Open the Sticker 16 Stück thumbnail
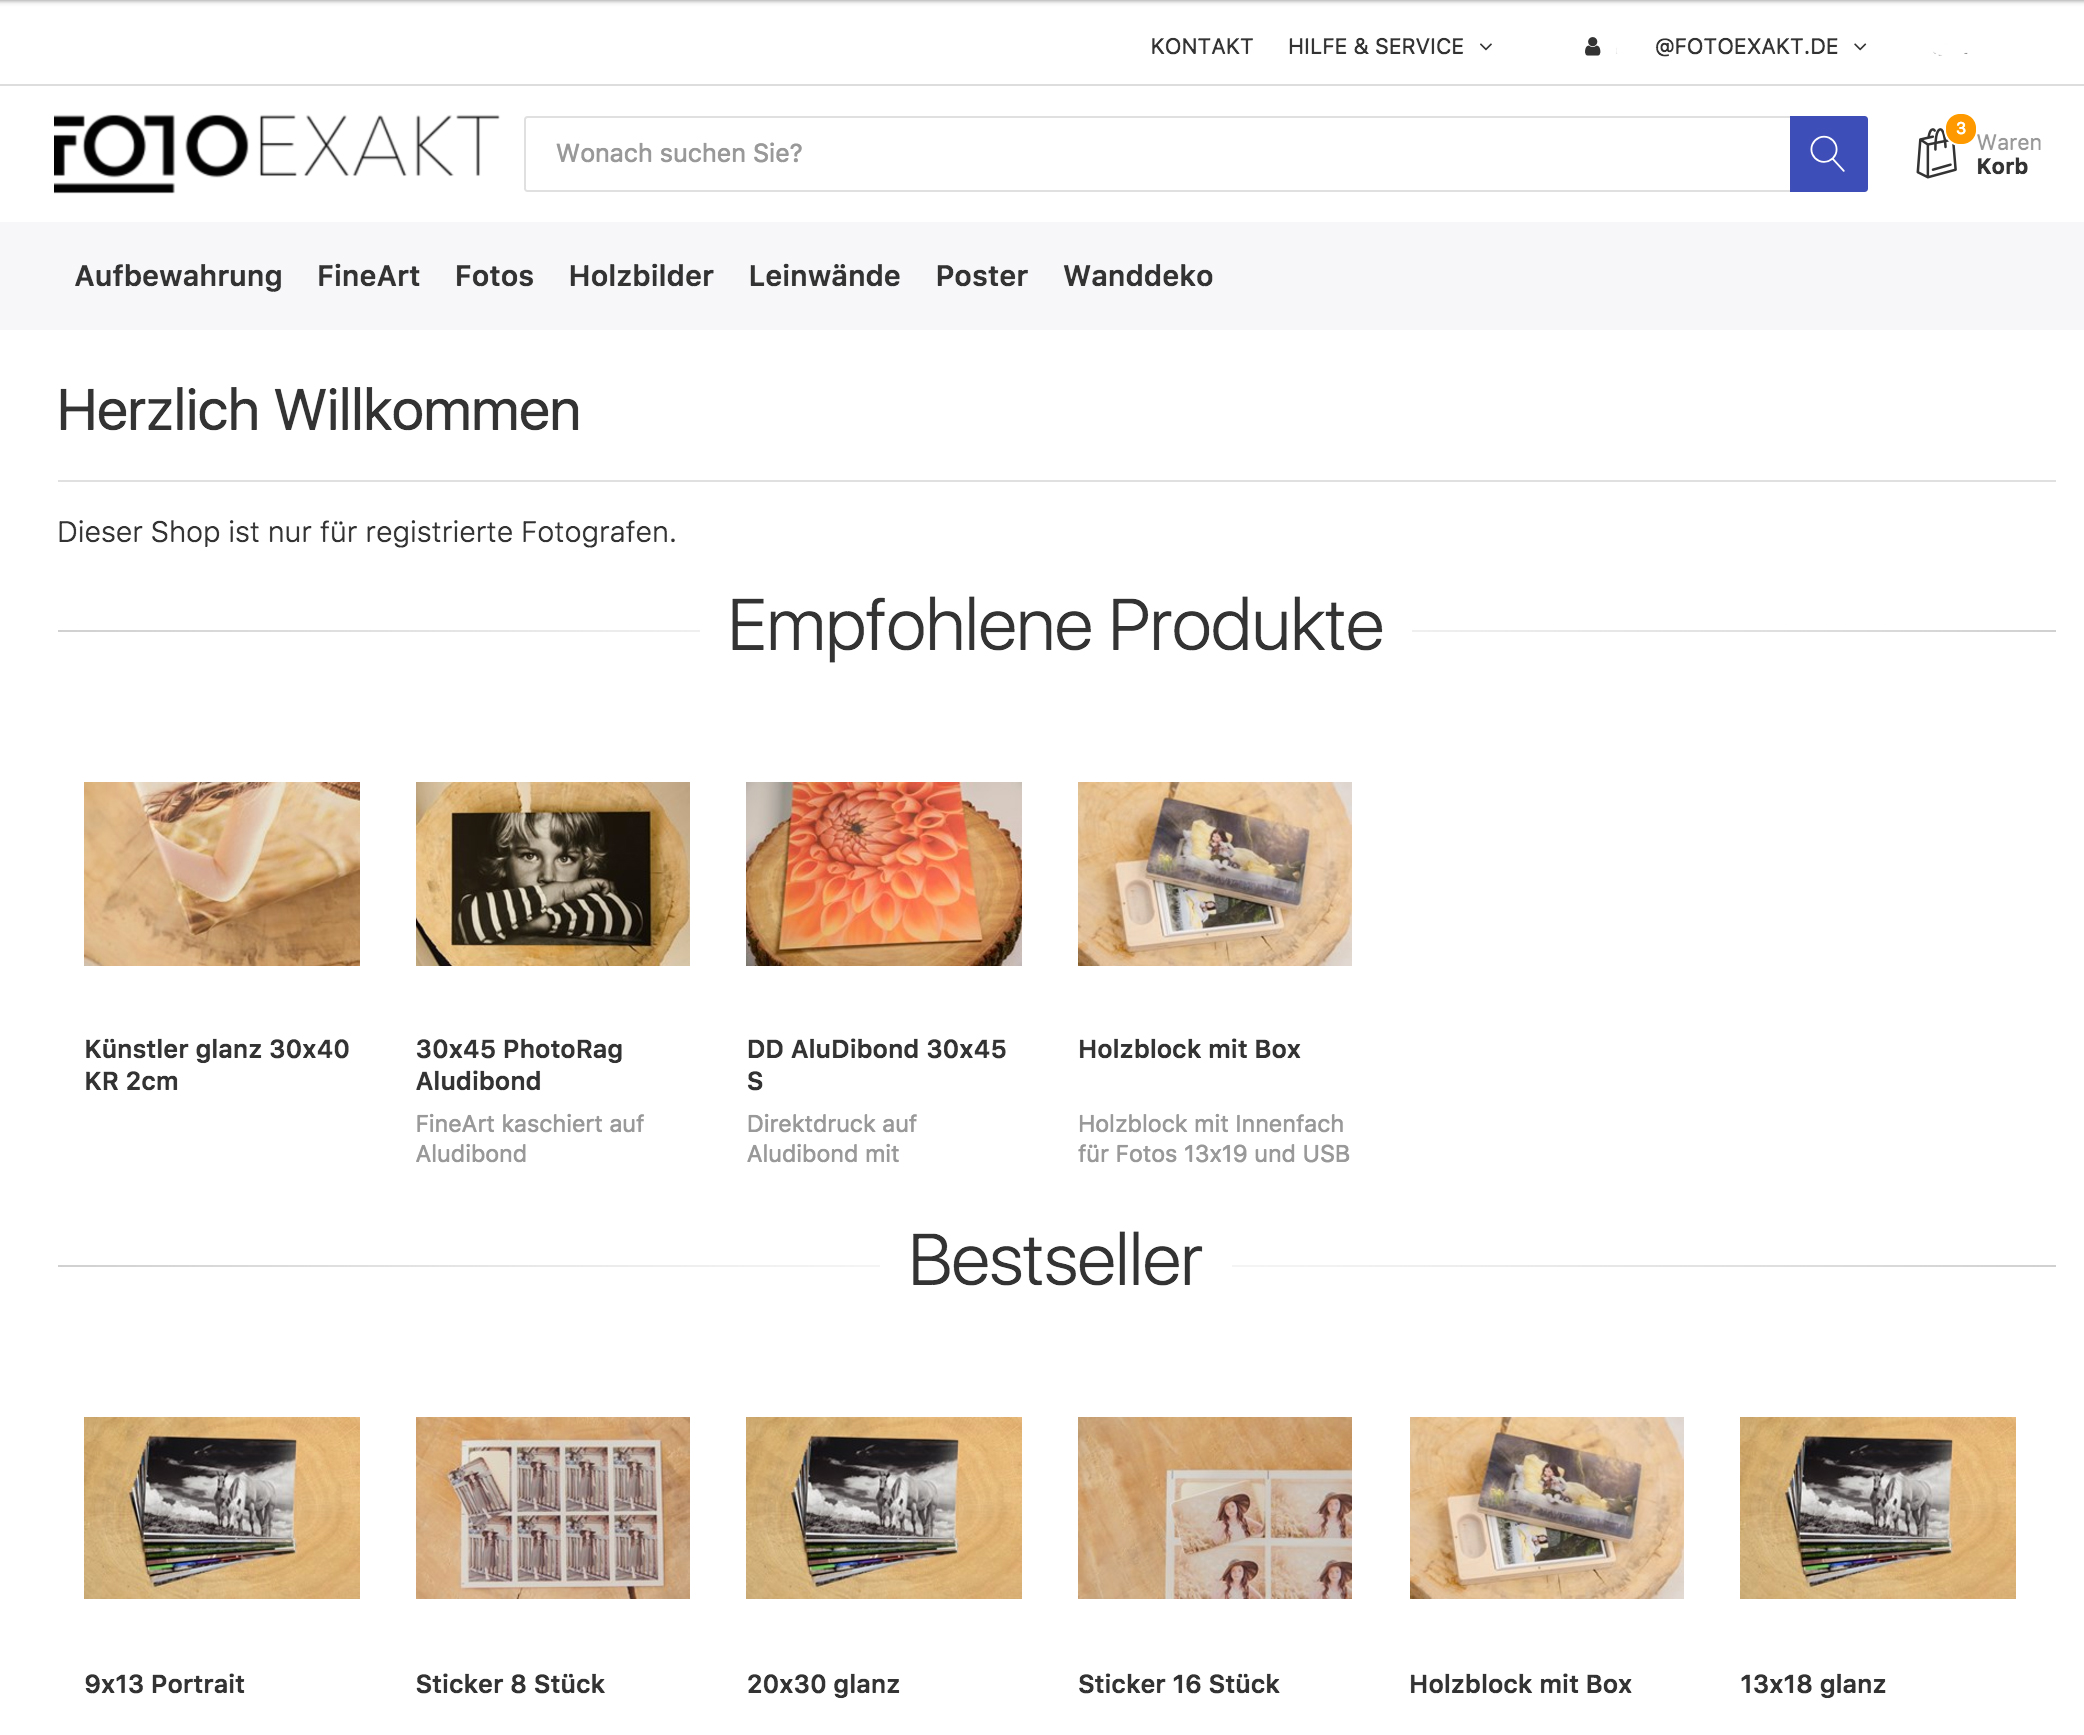This screenshot has width=2084, height=1735. 1215,1508
